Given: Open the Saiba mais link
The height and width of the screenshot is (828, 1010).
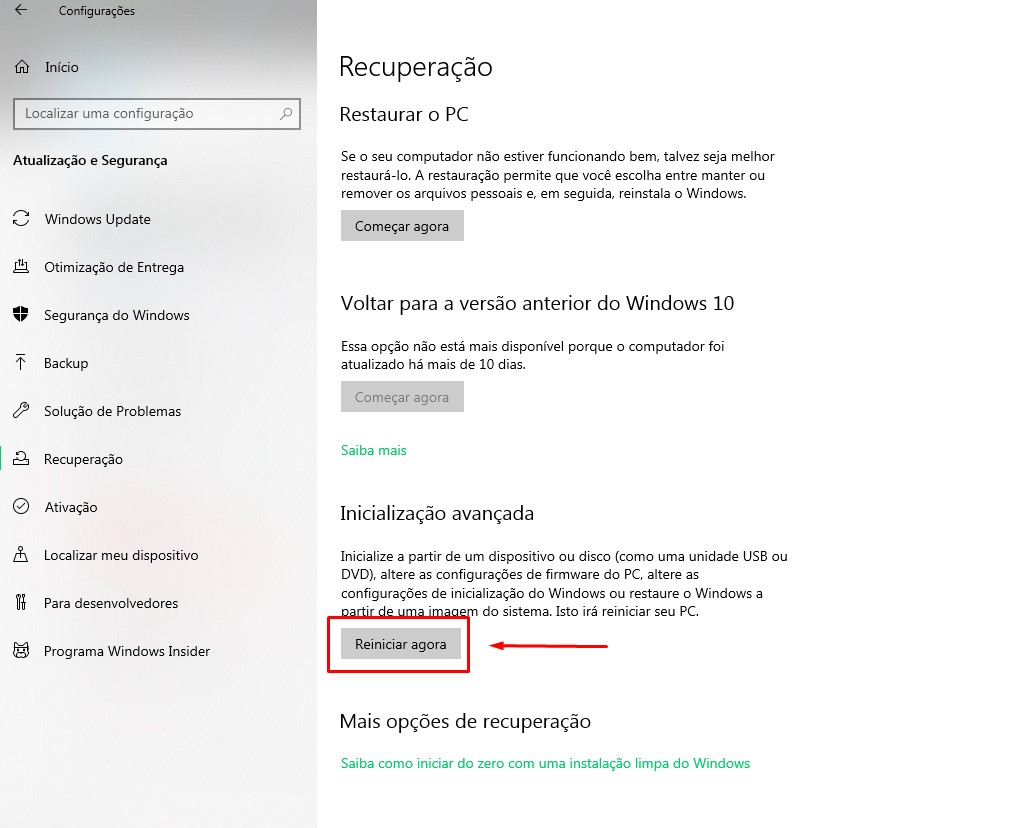Looking at the screenshot, I should 374,450.
